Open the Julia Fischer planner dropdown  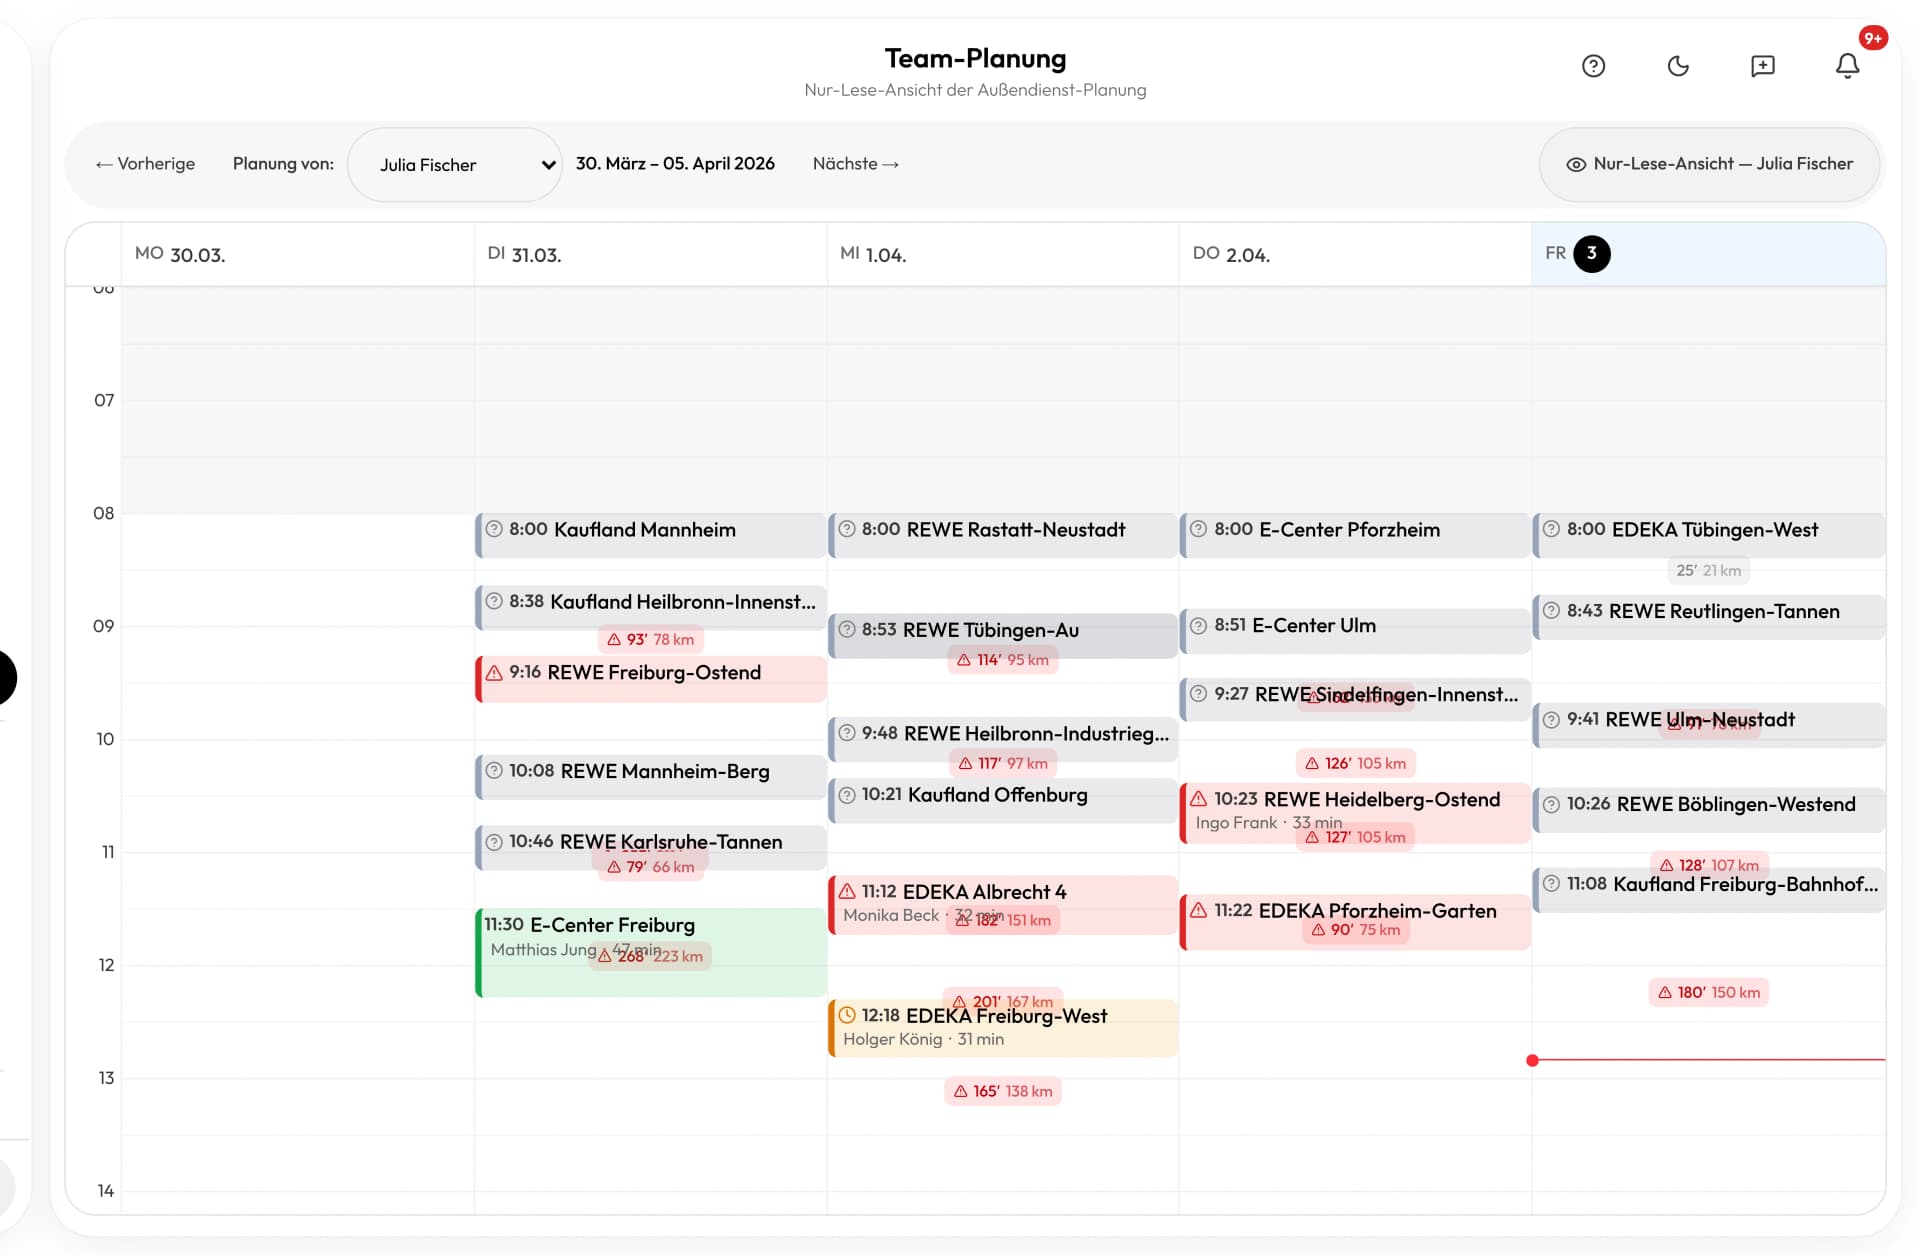point(455,164)
